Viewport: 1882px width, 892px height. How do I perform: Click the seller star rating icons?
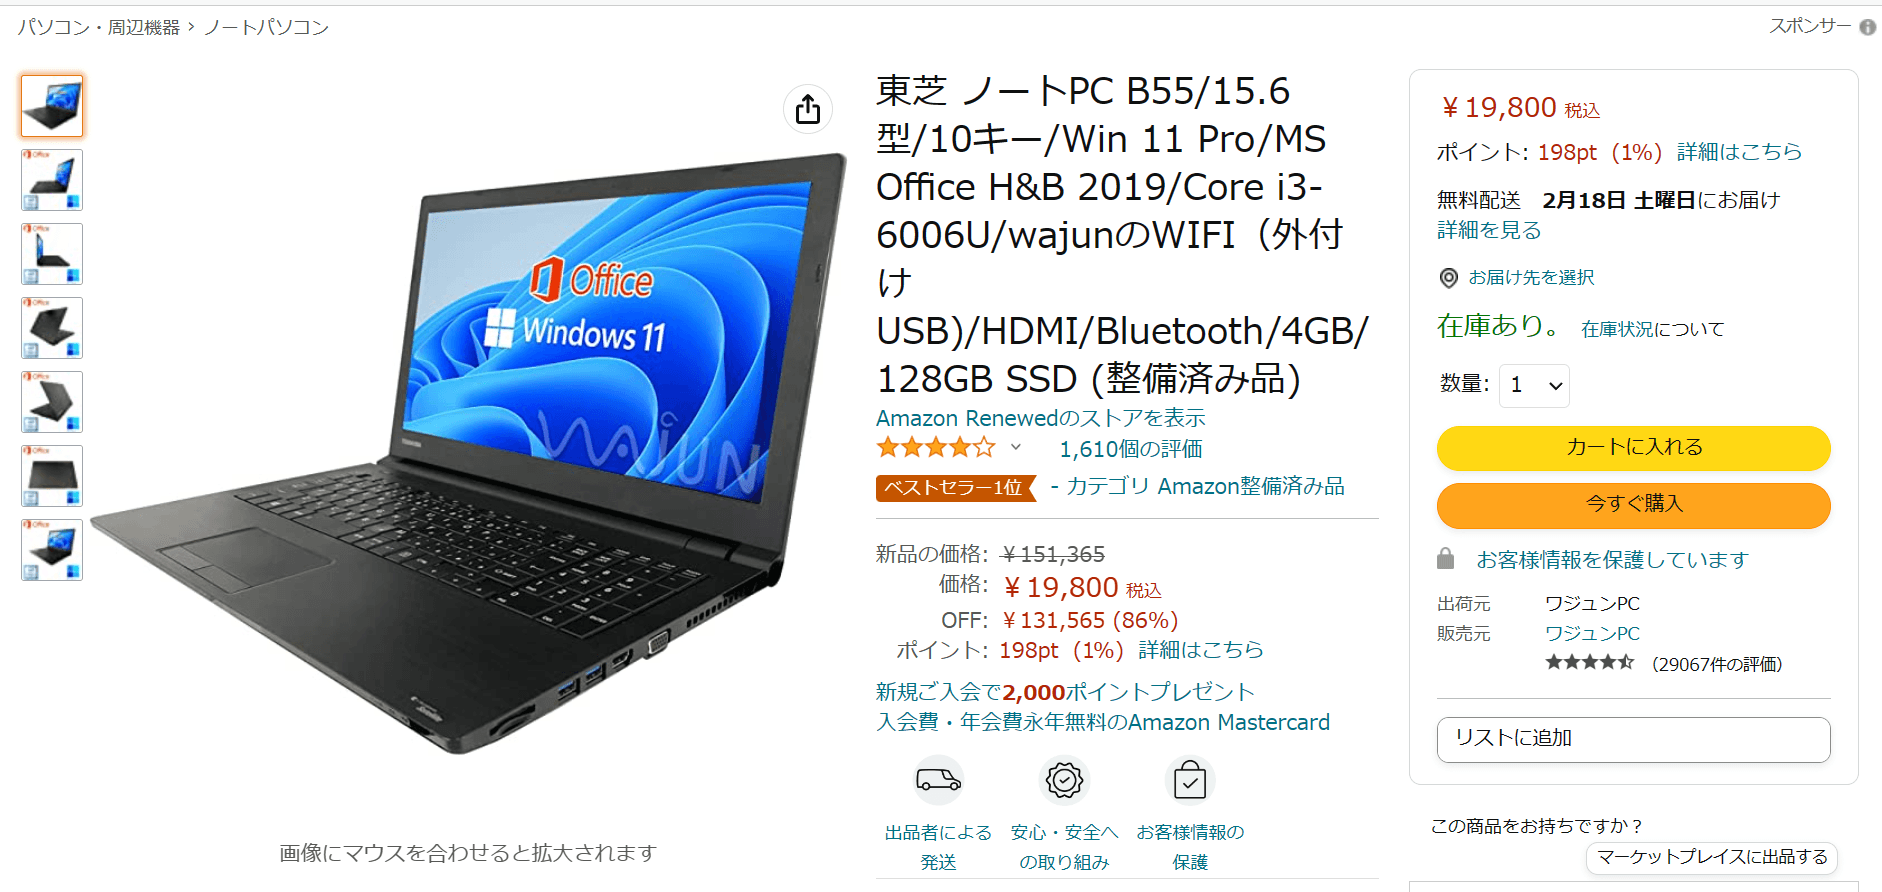(x=1589, y=662)
